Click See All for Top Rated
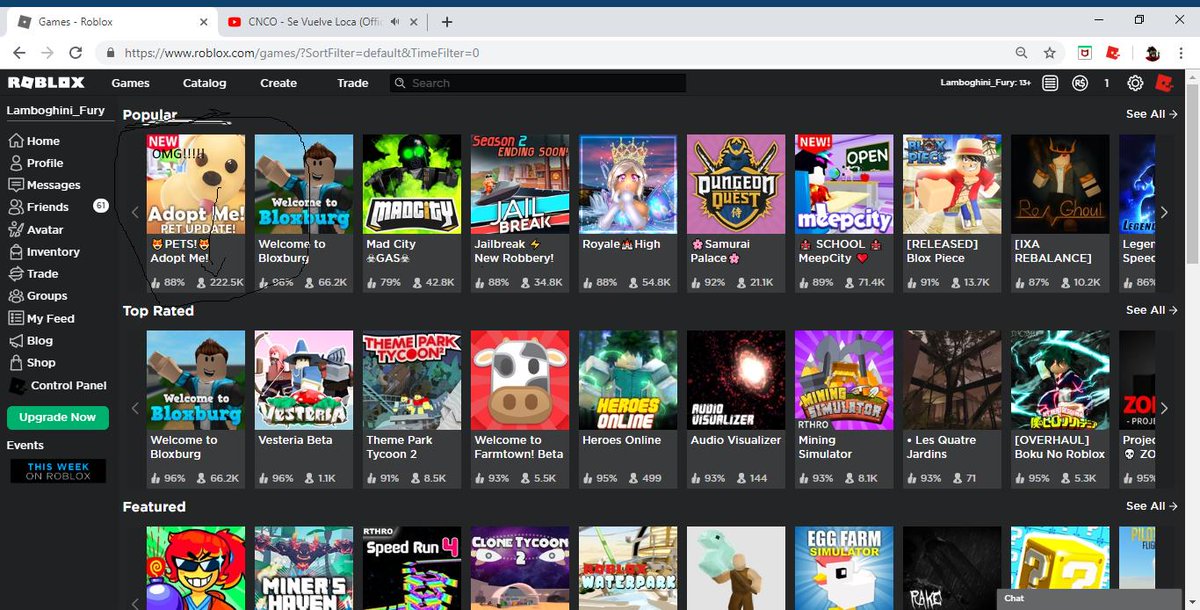 pos(1151,310)
